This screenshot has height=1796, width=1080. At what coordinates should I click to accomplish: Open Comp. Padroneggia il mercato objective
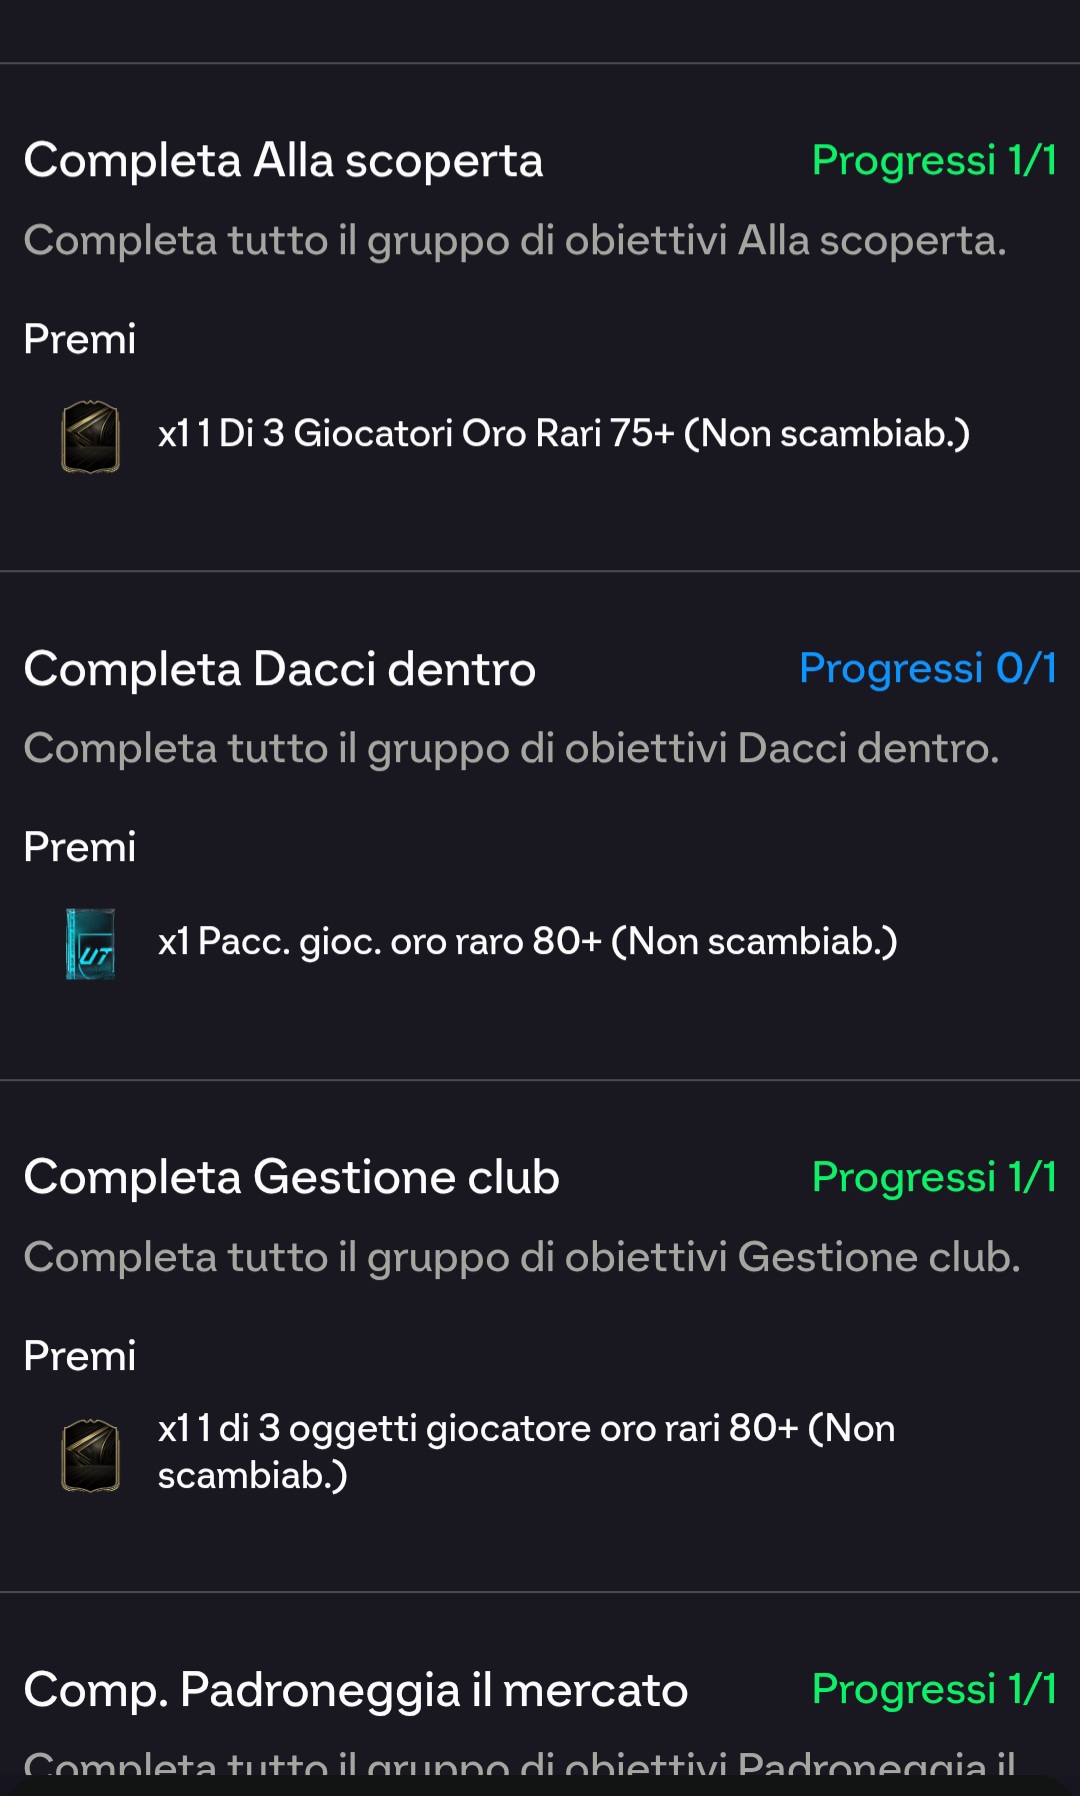click(x=356, y=1690)
